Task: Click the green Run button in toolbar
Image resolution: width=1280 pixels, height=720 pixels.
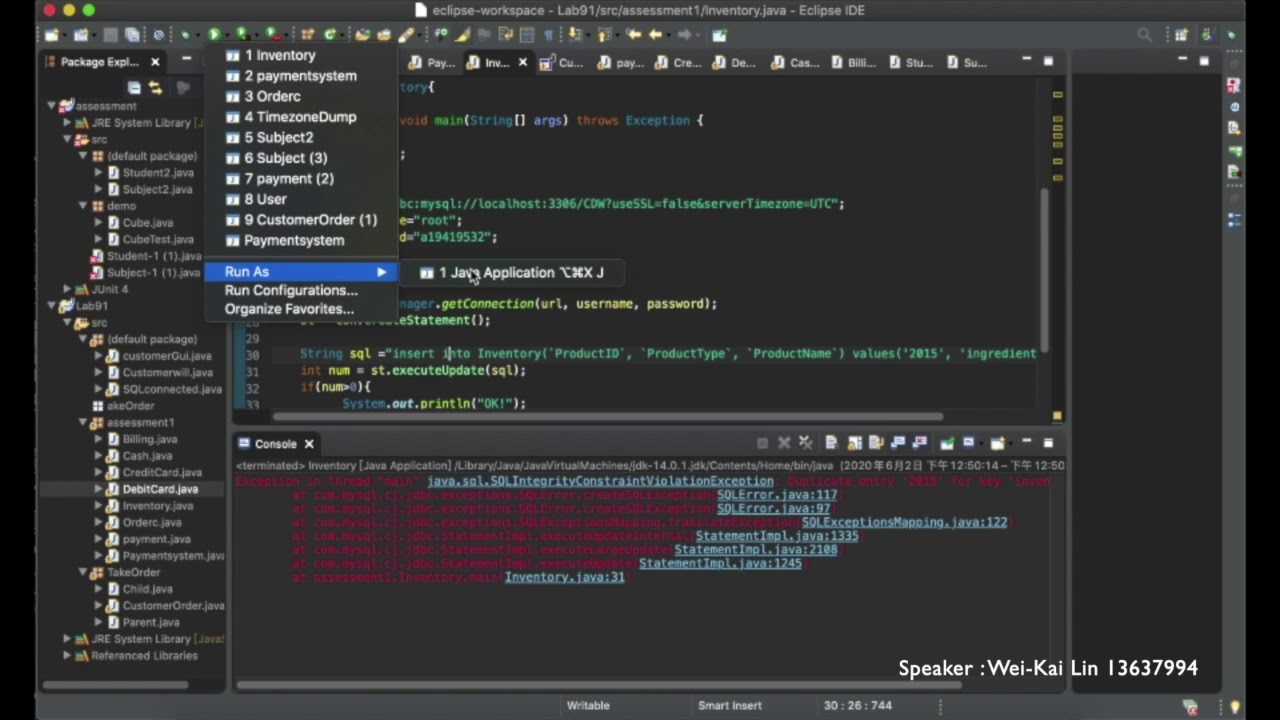Action: (x=214, y=35)
